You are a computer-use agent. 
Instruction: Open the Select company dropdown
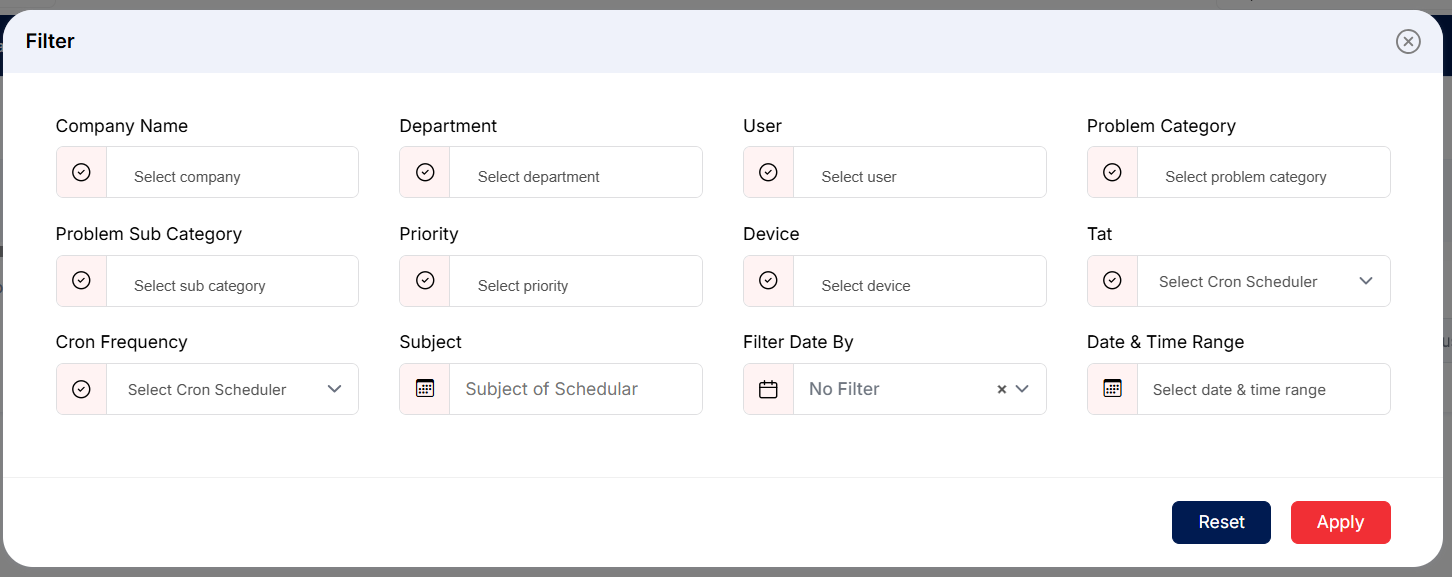(232, 172)
